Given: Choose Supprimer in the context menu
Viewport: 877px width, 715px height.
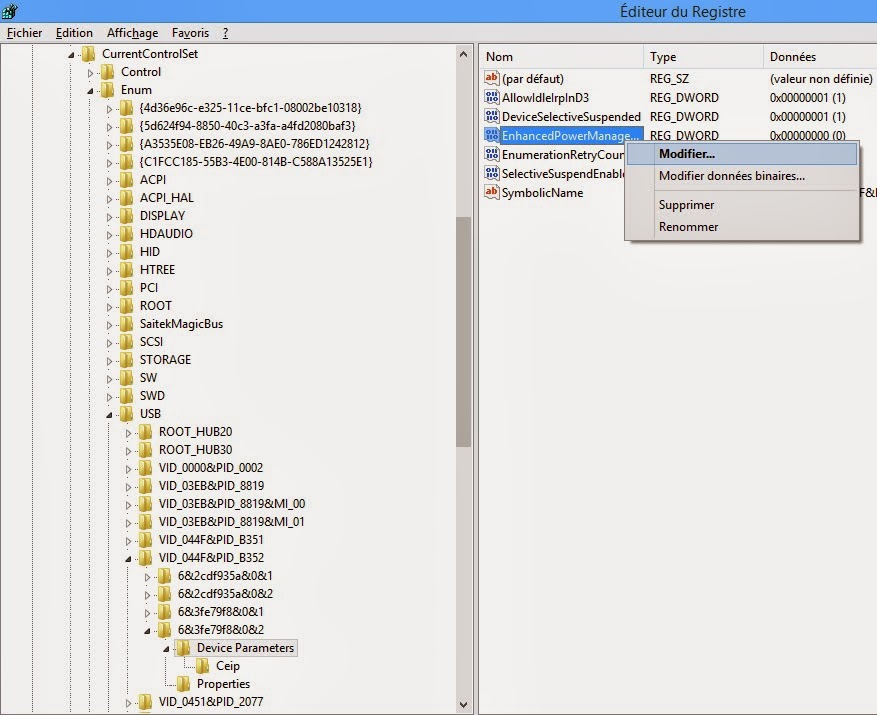Looking at the screenshot, I should [742, 205].
